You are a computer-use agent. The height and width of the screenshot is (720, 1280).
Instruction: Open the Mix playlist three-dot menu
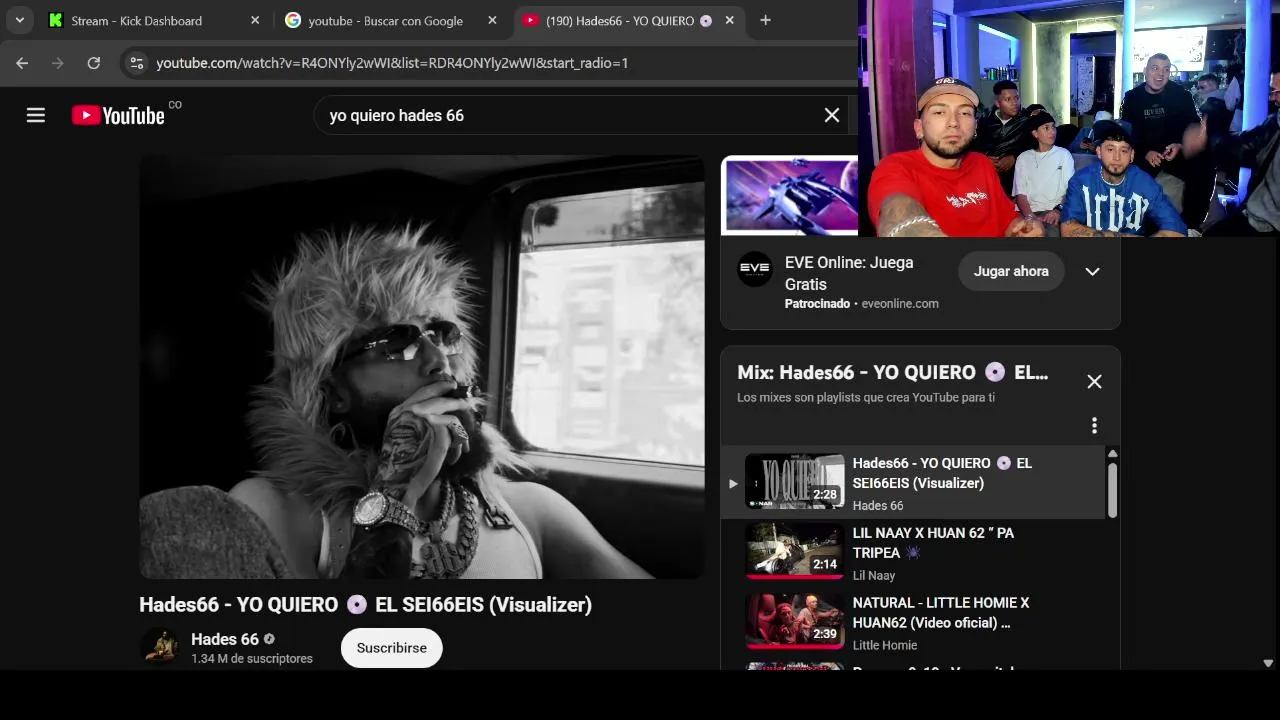1094,426
